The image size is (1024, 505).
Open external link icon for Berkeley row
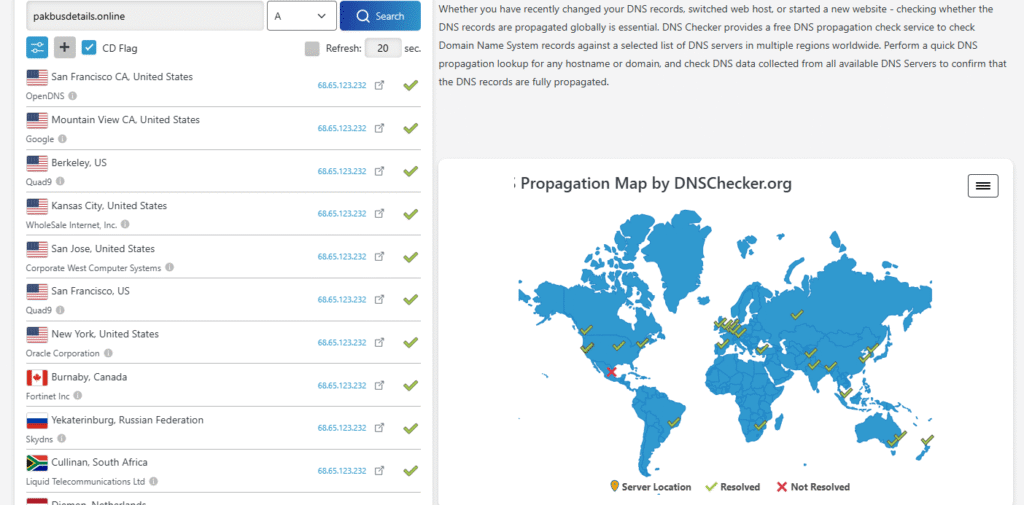[x=379, y=171]
